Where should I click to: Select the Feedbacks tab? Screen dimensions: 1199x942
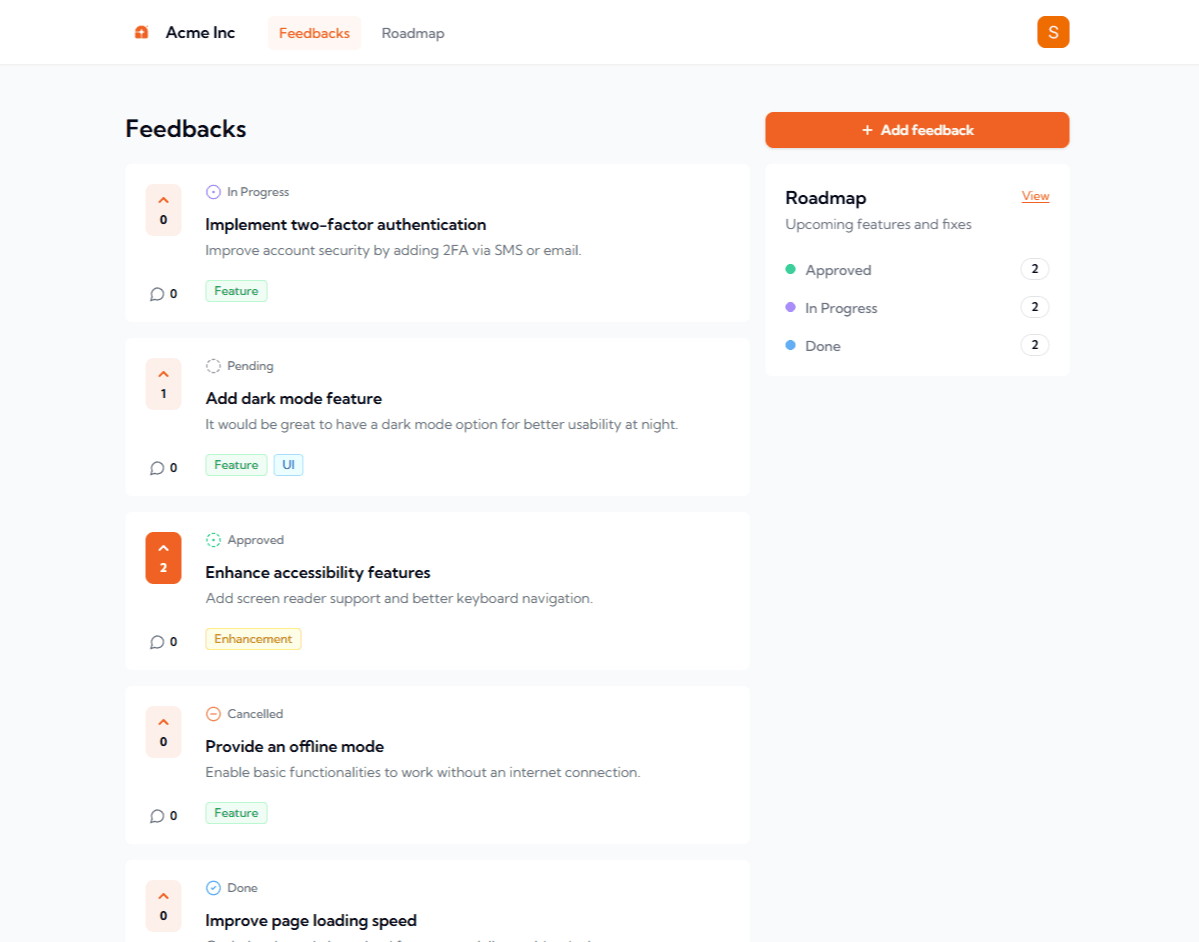point(314,32)
